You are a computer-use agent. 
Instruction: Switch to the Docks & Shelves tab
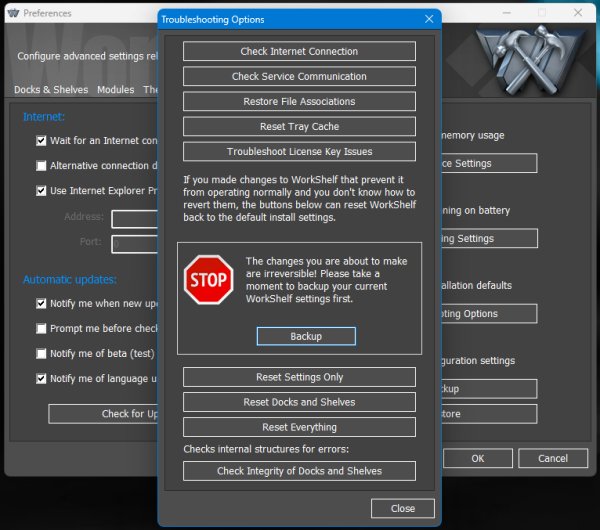(x=52, y=90)
